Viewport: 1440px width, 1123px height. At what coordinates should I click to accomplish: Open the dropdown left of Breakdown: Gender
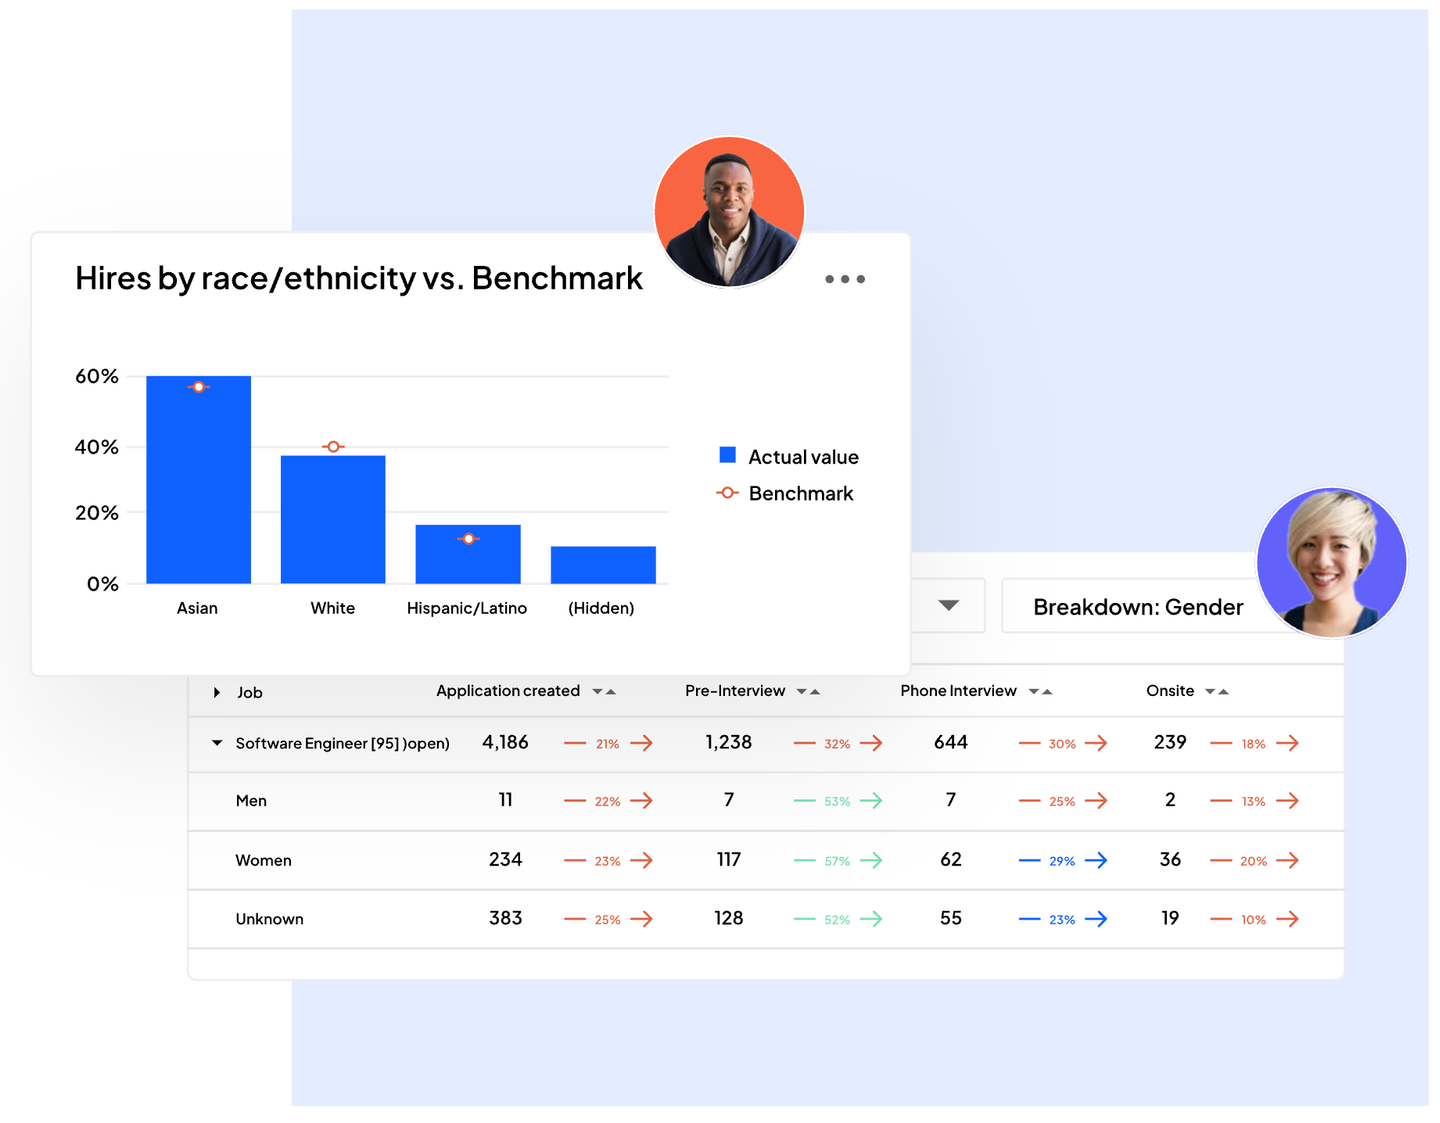tap(948, 605)
